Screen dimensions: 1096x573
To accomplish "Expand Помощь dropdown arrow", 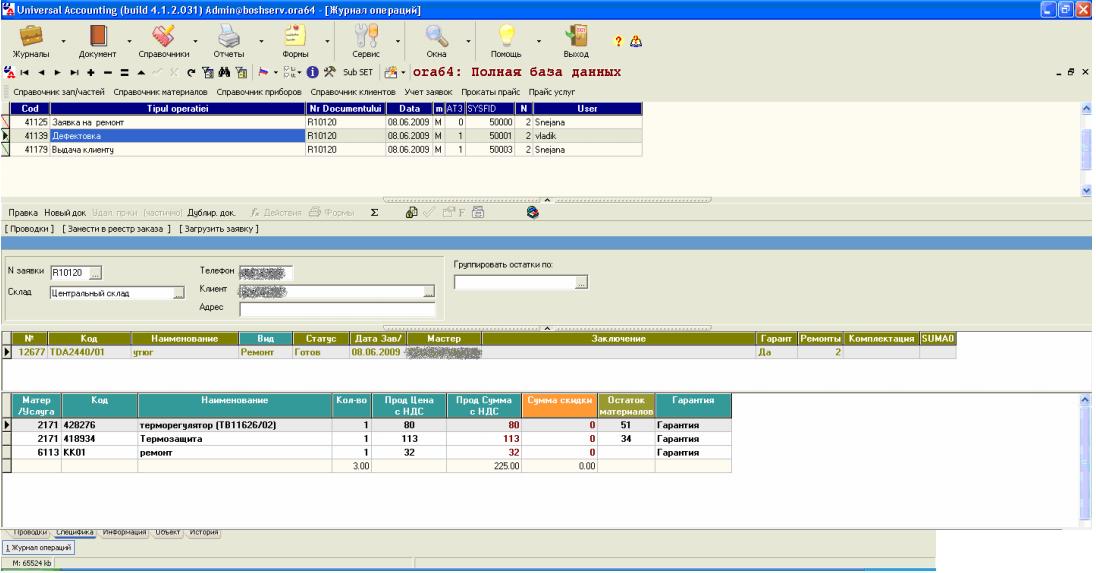I will [538, 41].
